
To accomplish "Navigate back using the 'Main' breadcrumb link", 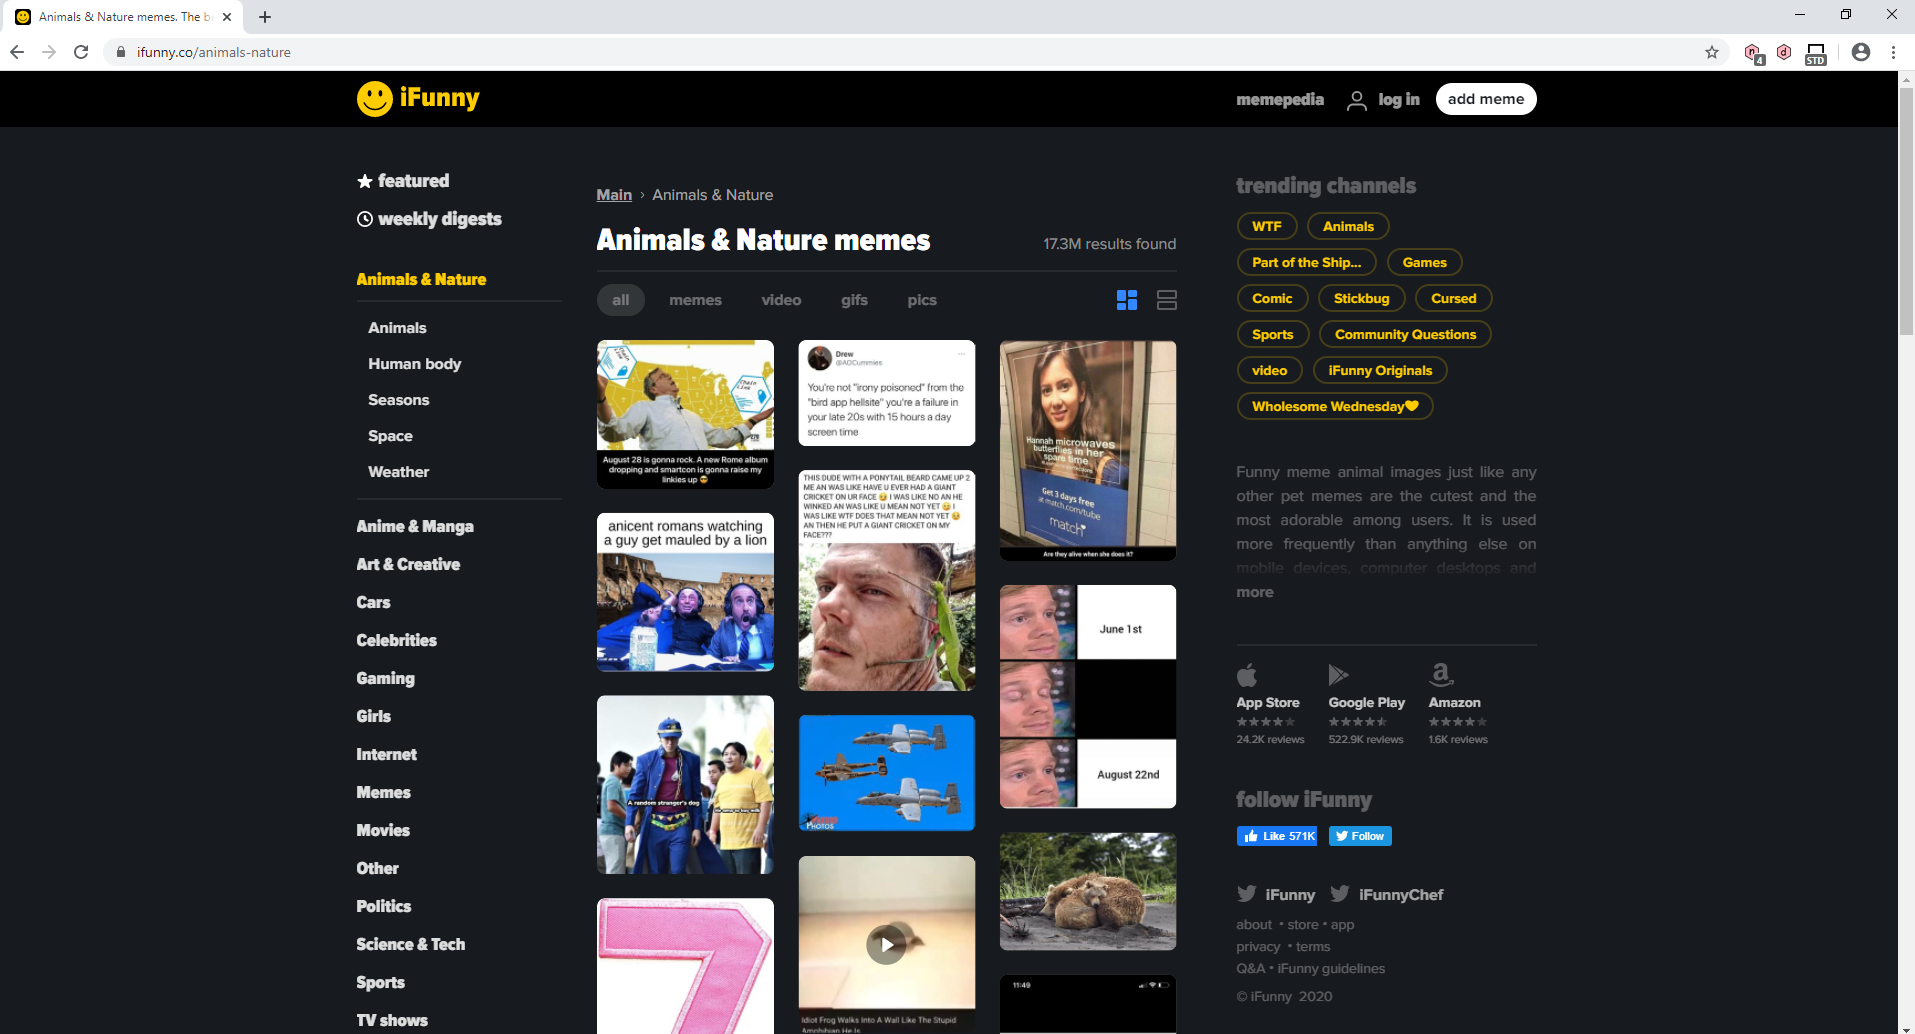I will coord(613,194).
